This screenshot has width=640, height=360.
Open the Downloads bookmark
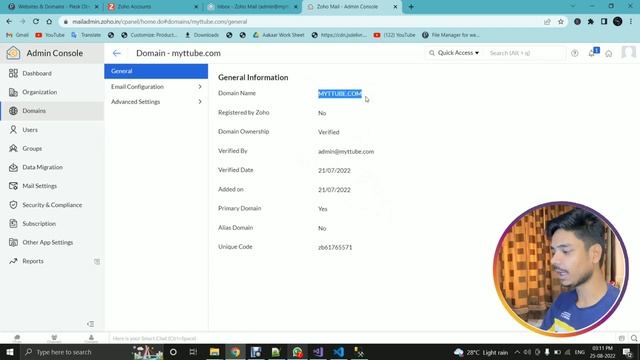point(202,35)
